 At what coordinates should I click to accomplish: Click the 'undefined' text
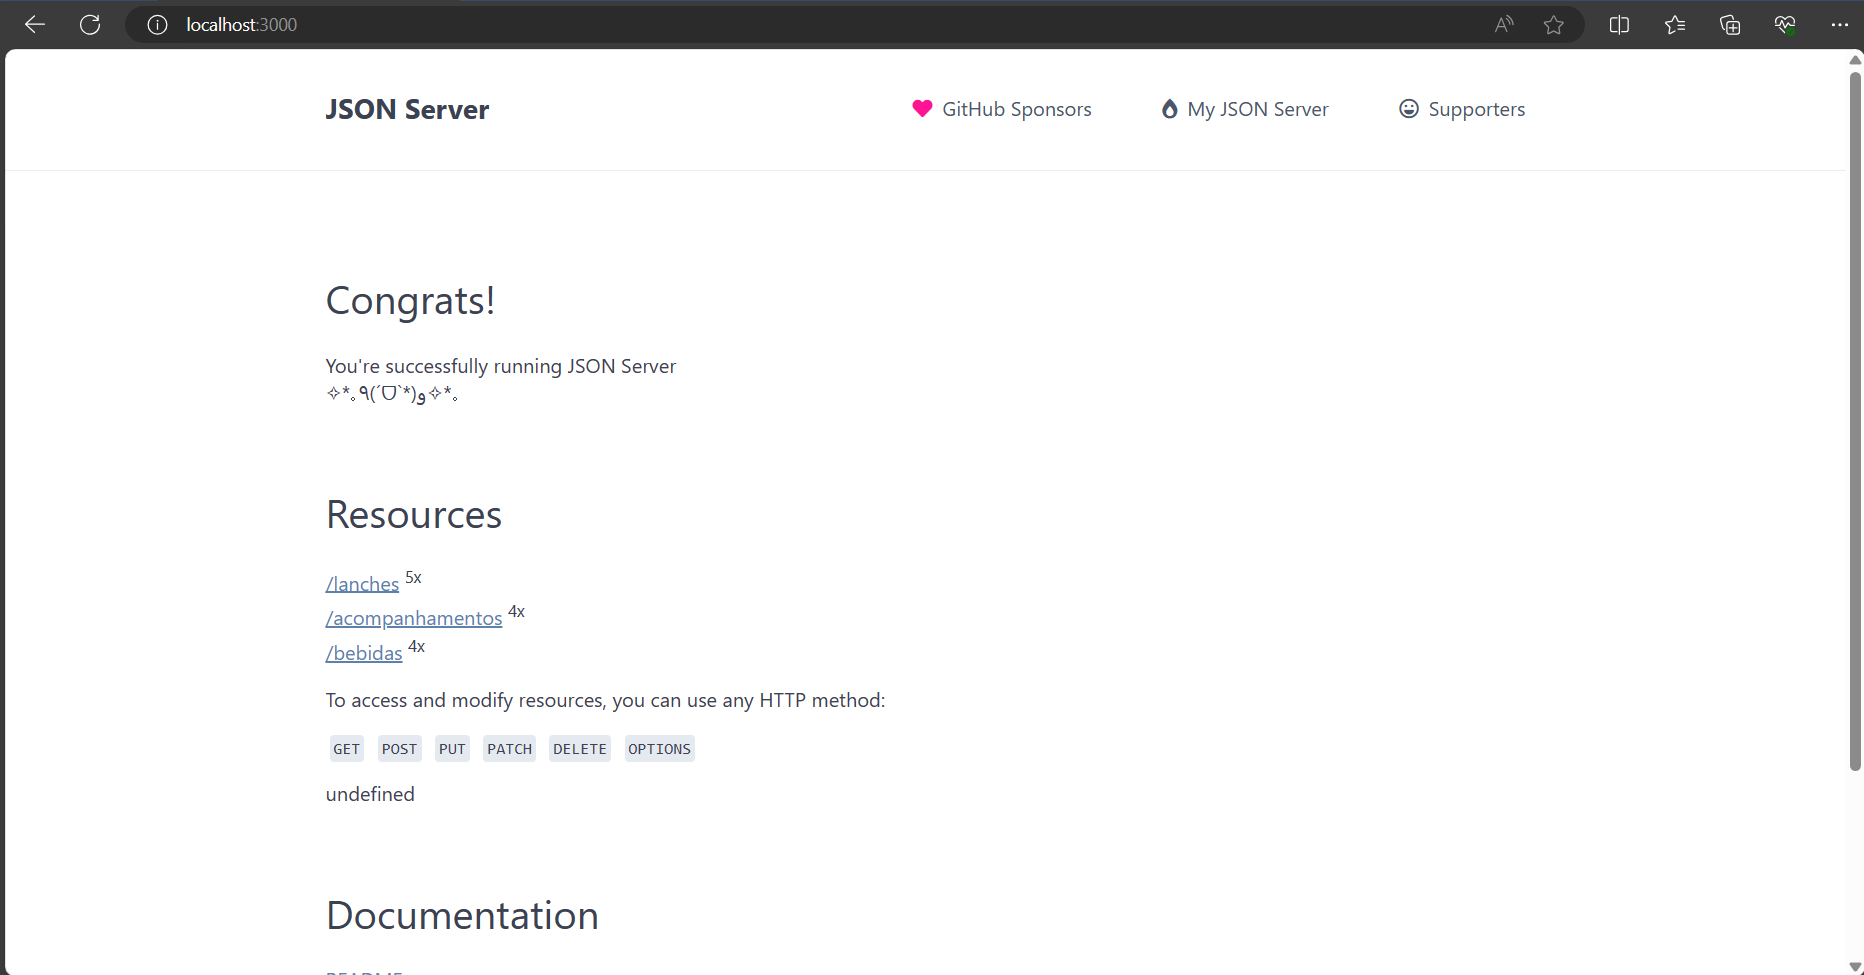(x=370, y=794)
